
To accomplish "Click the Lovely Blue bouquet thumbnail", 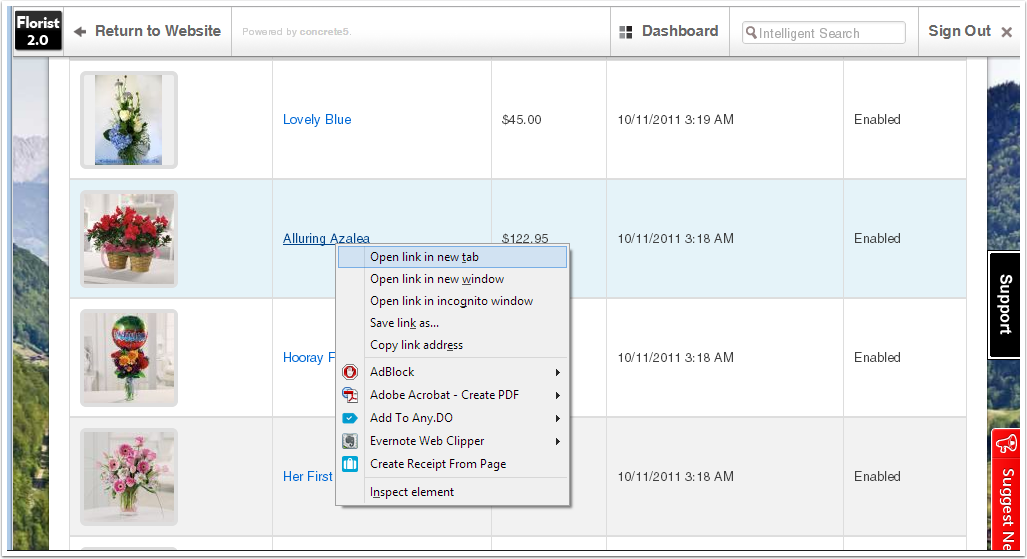I will (x=129, y=120).
